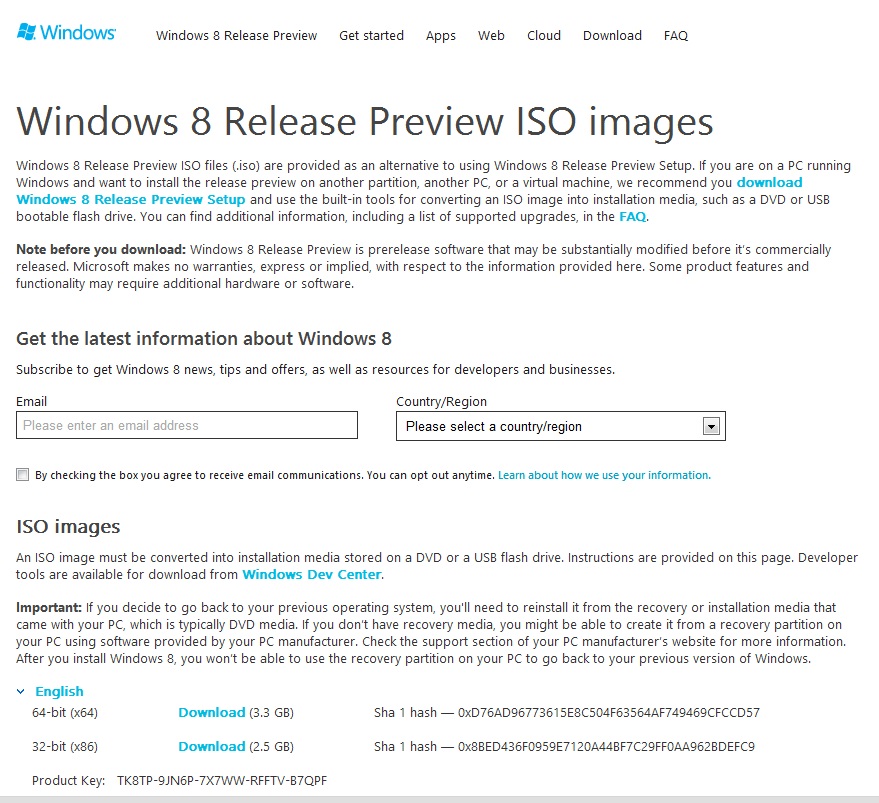The image size is (879, 803).
Task: Select the Web navigation item
Action: click(491, 35)
